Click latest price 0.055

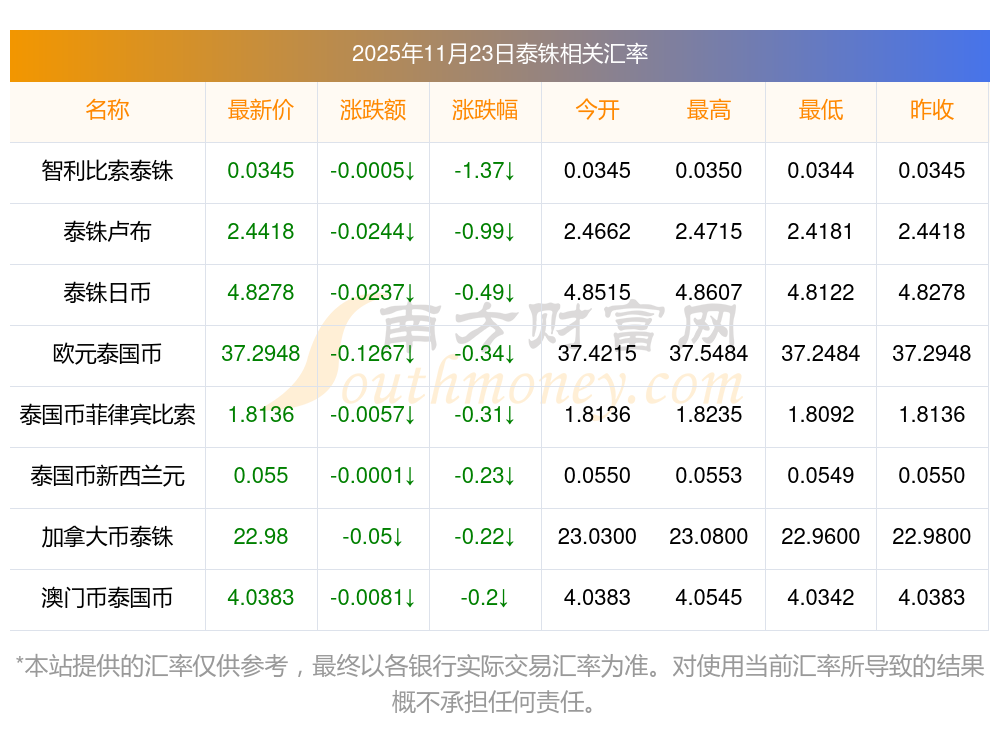pos(260,476)
